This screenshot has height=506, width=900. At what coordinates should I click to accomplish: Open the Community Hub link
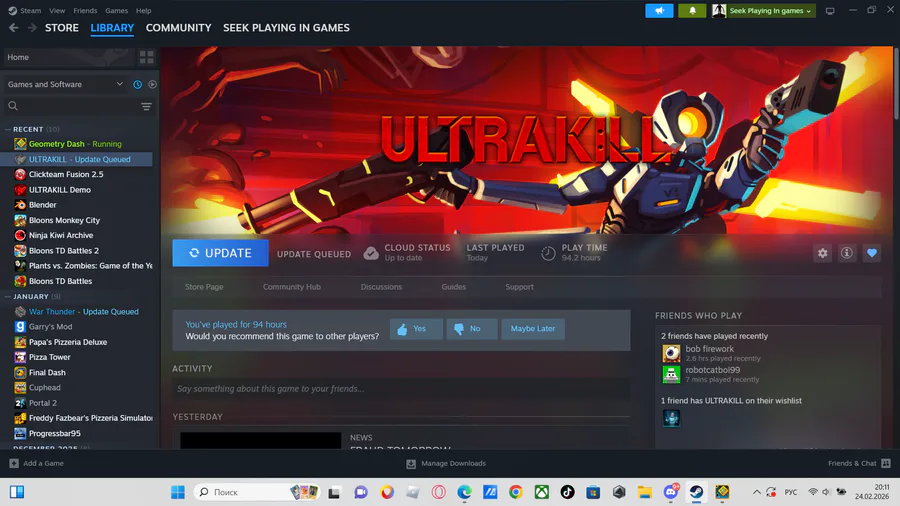pos(292,287)
